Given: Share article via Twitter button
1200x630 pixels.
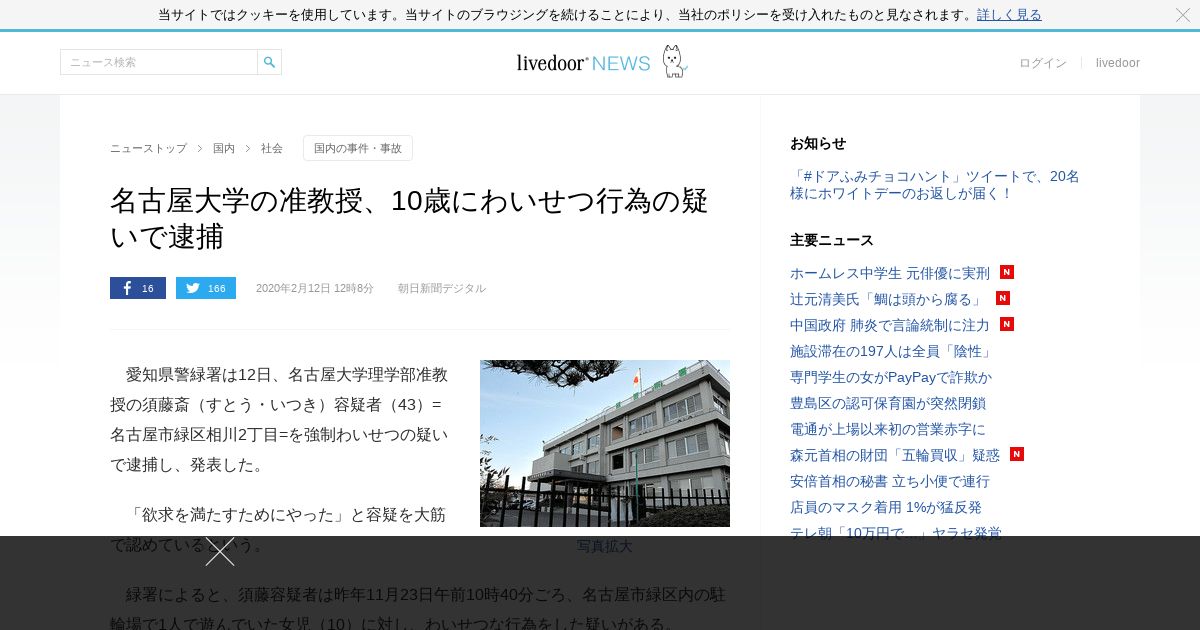Looking at the screenshot, I should click(206, 288).
